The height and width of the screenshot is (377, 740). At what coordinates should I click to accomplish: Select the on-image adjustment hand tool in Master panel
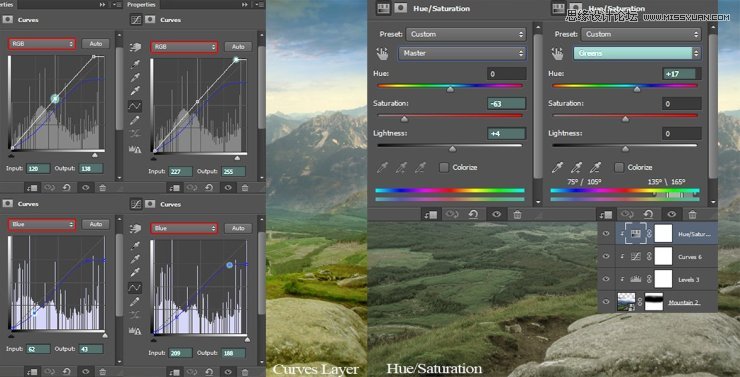(x=382, y=53)
